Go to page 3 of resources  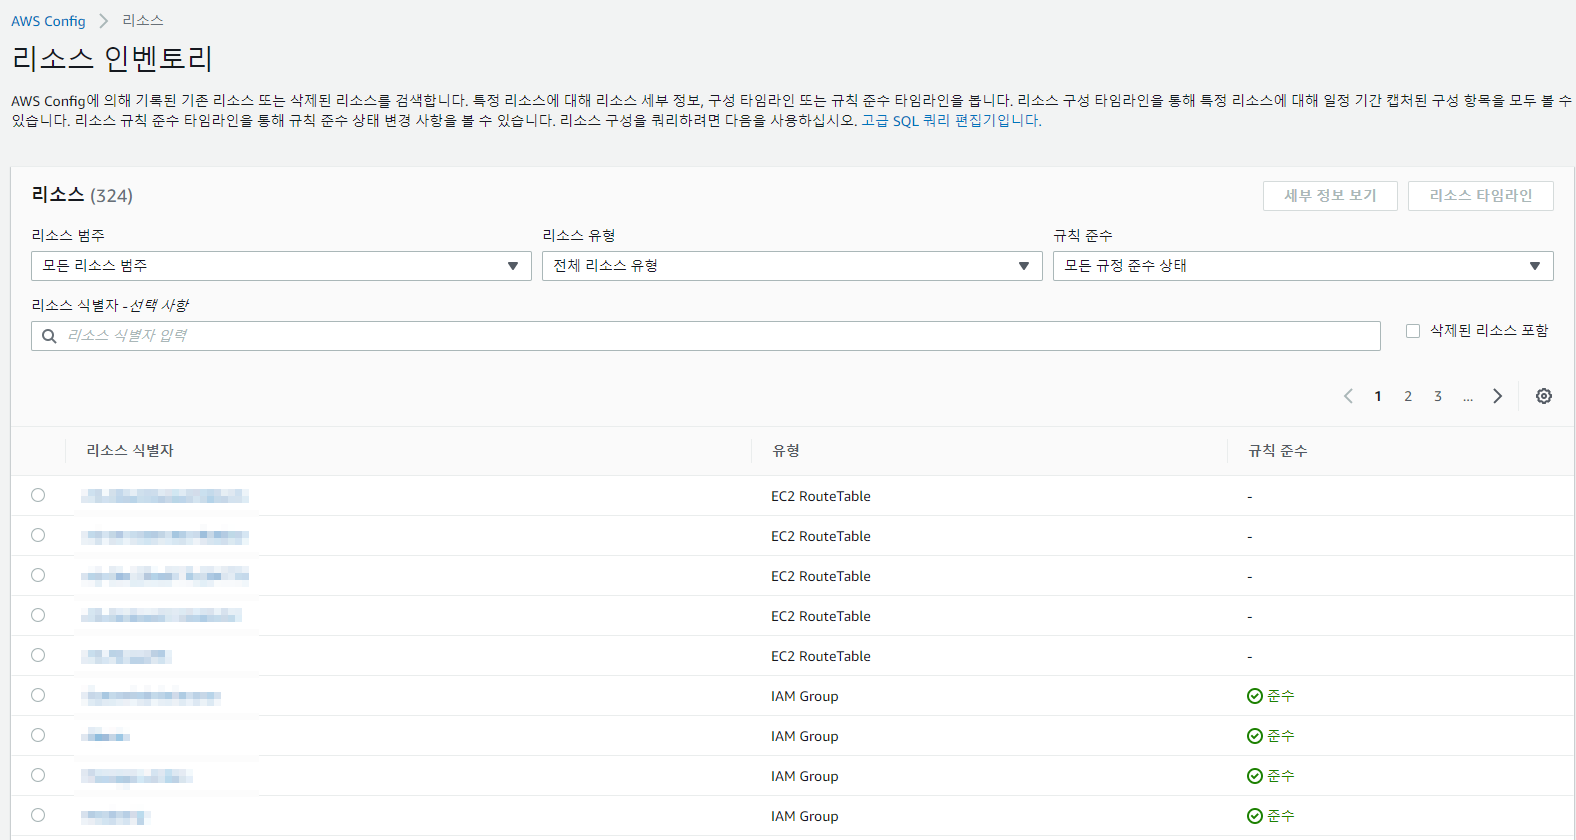tap(1438, 396)
